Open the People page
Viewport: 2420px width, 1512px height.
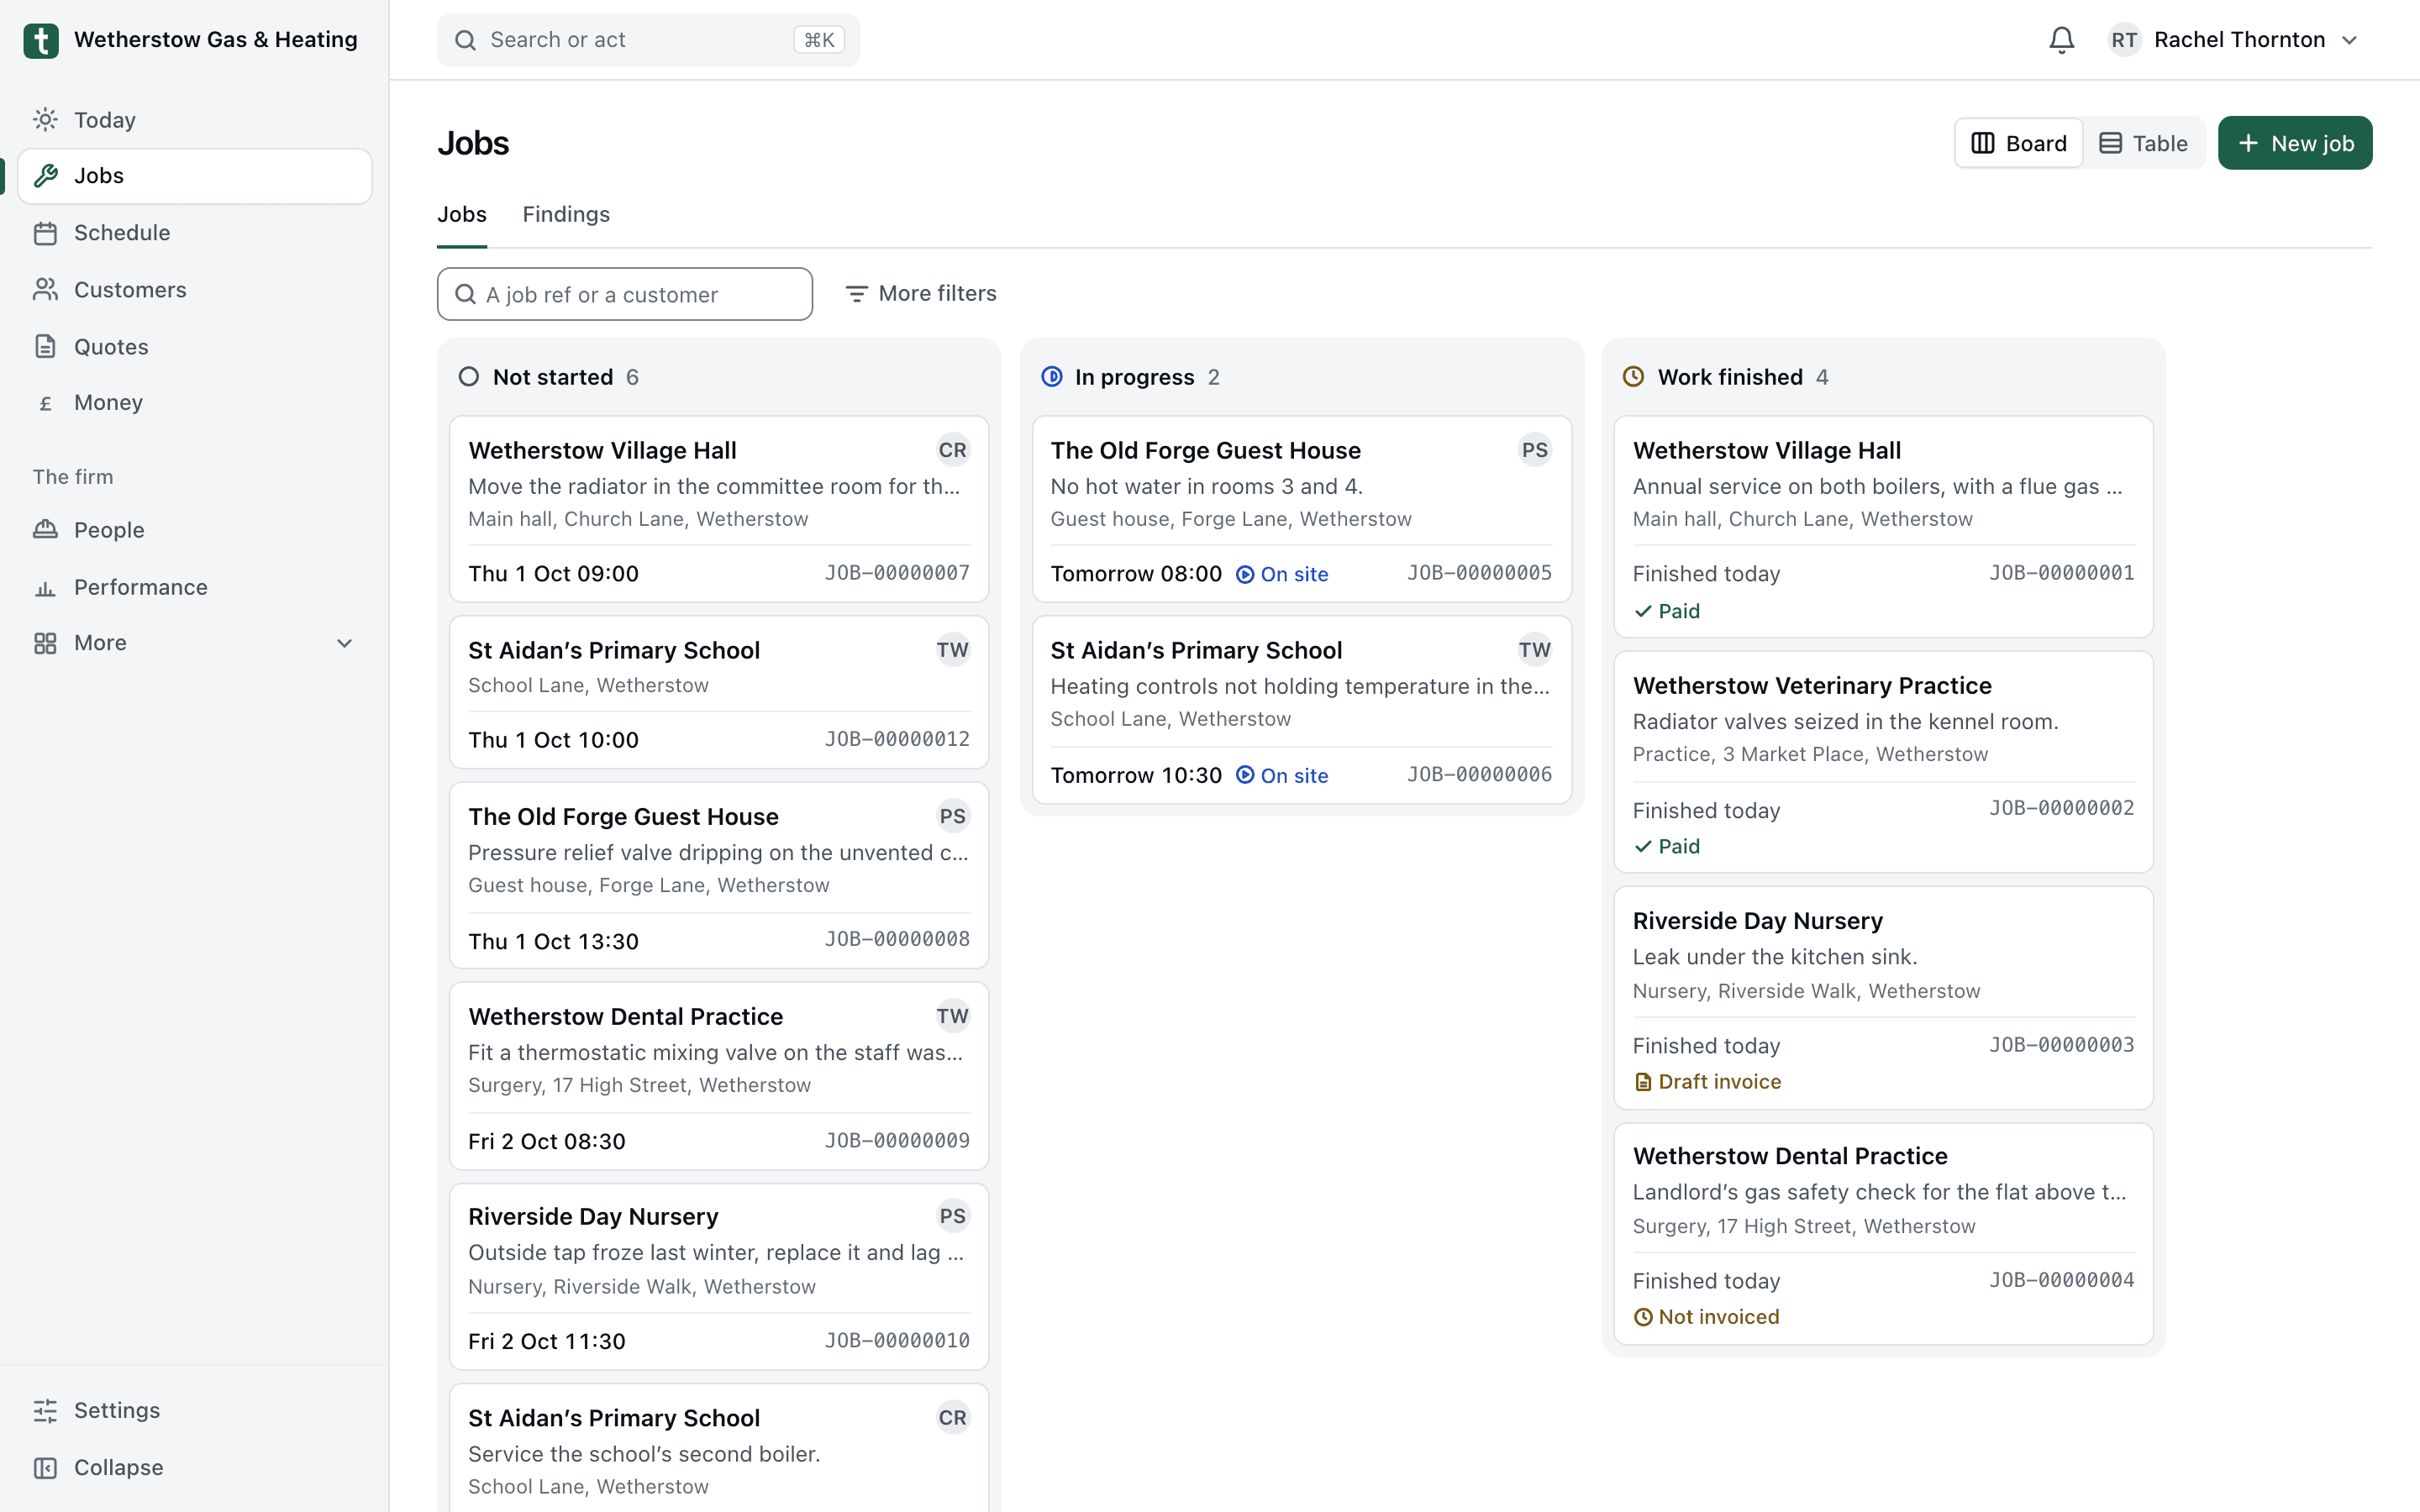(x=195, y=530)
